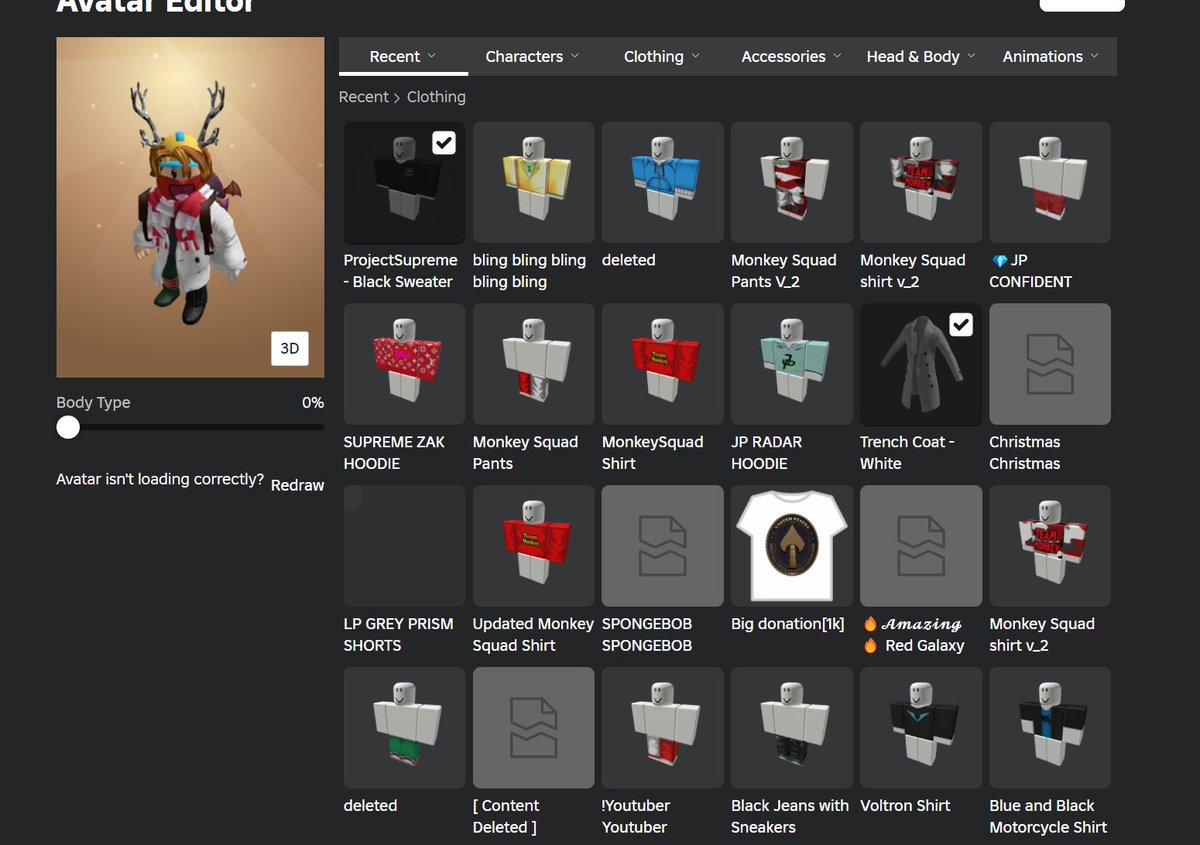Choose the blue deleted shirt thumbnail
The image size is (1200, 845).
click(662, 183)
